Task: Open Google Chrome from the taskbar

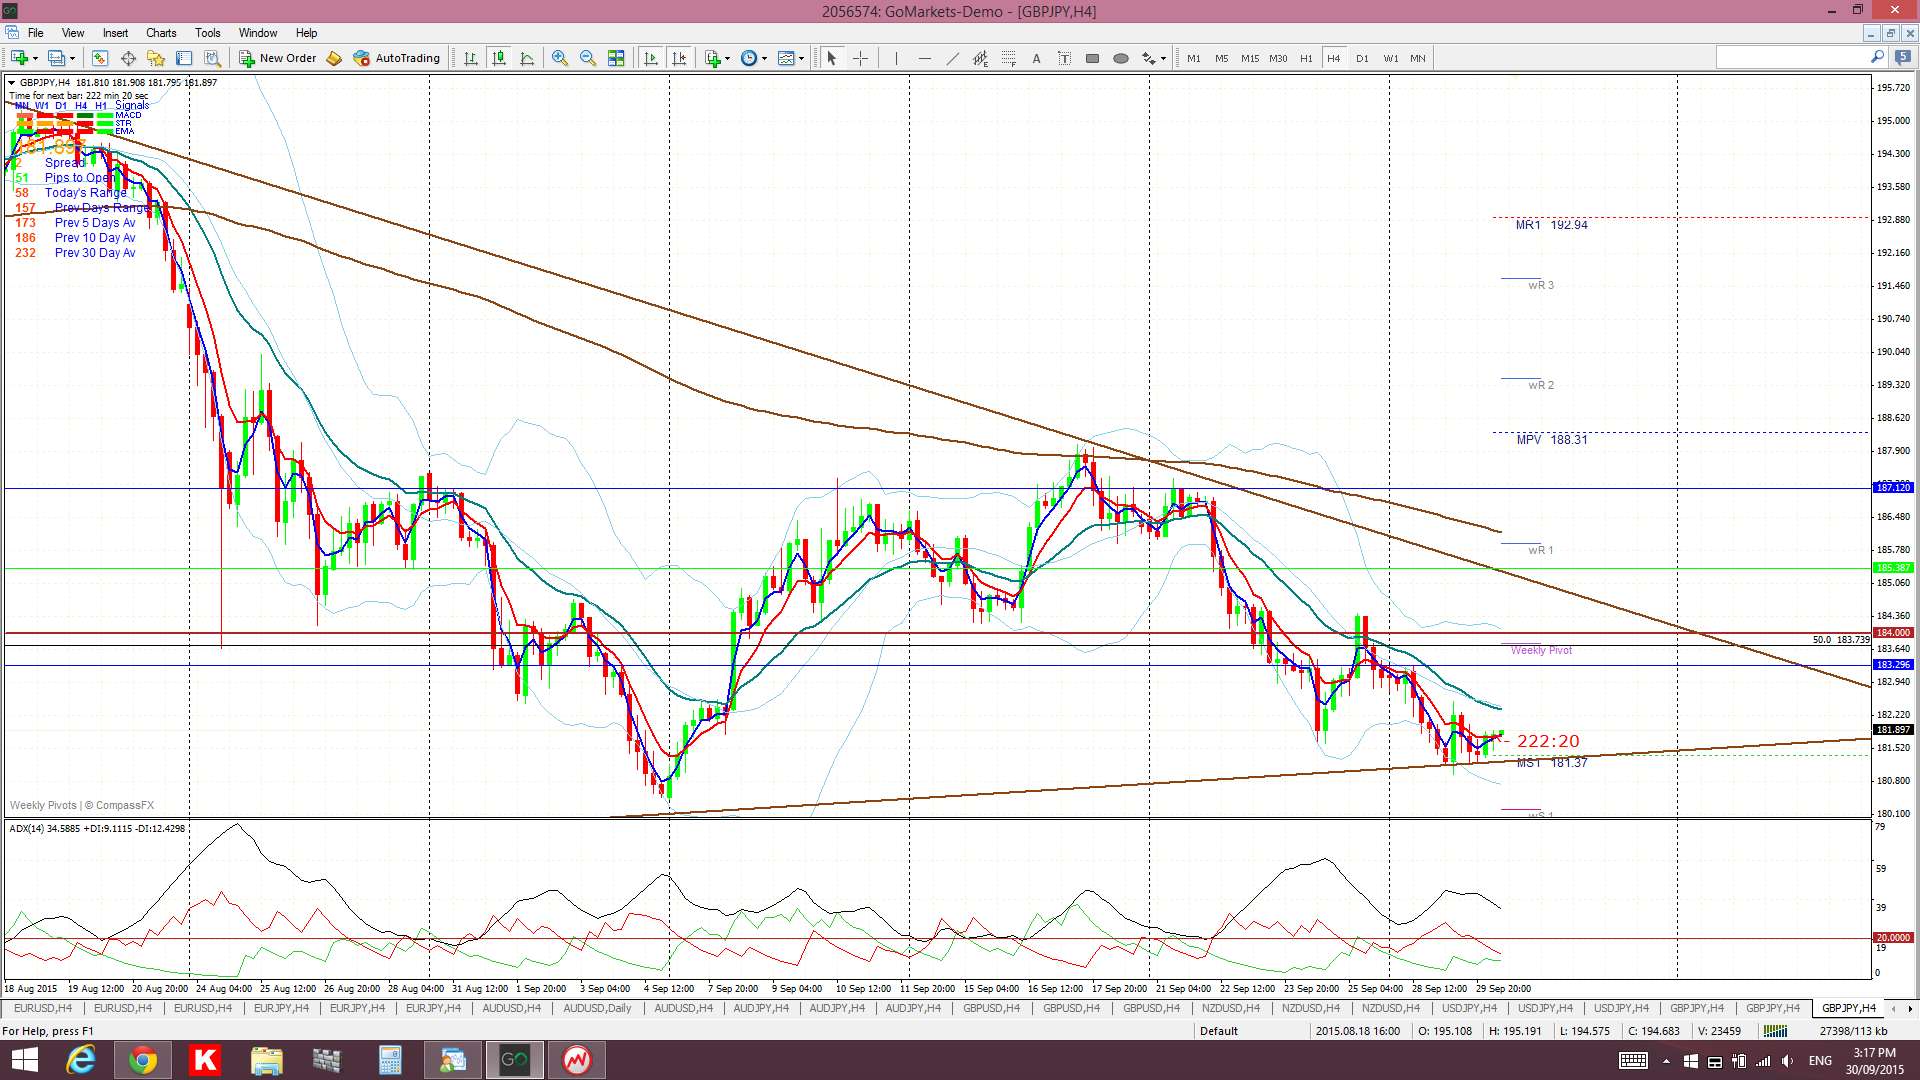Action: click(143, 1060)
